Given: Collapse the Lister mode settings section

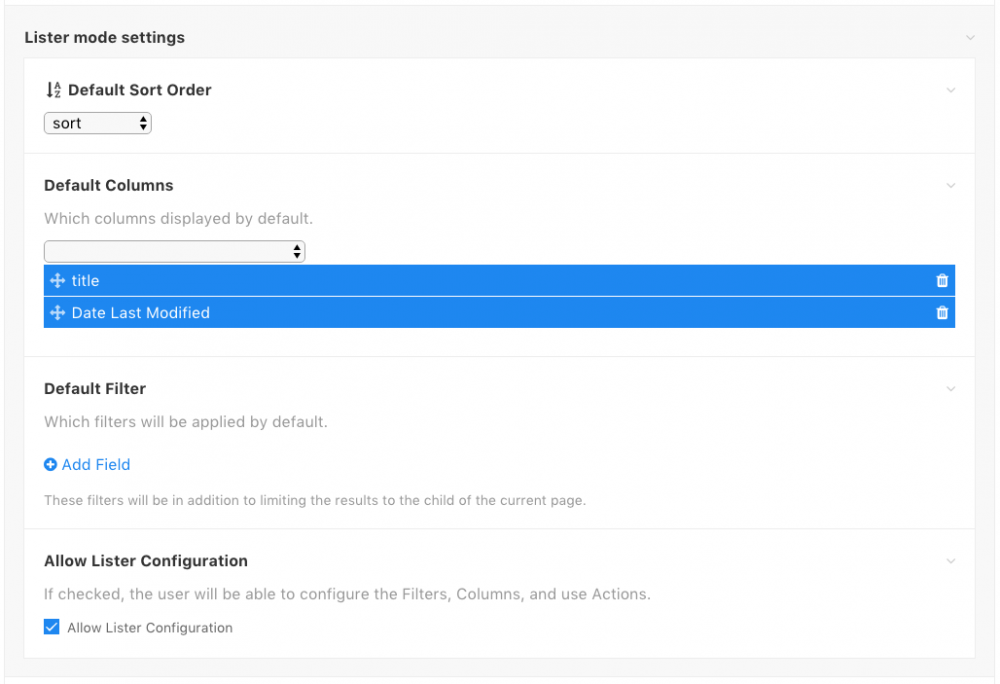Looking at the screenshot, I should 969,38.
